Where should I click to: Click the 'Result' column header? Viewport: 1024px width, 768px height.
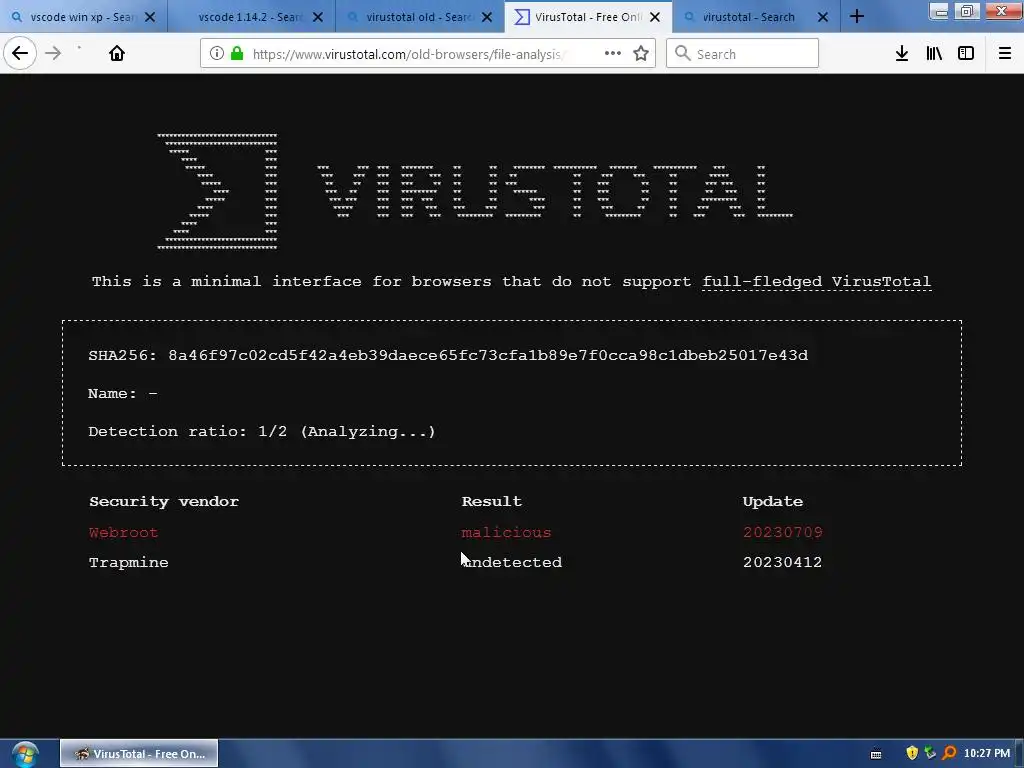[x=492, y=502]
